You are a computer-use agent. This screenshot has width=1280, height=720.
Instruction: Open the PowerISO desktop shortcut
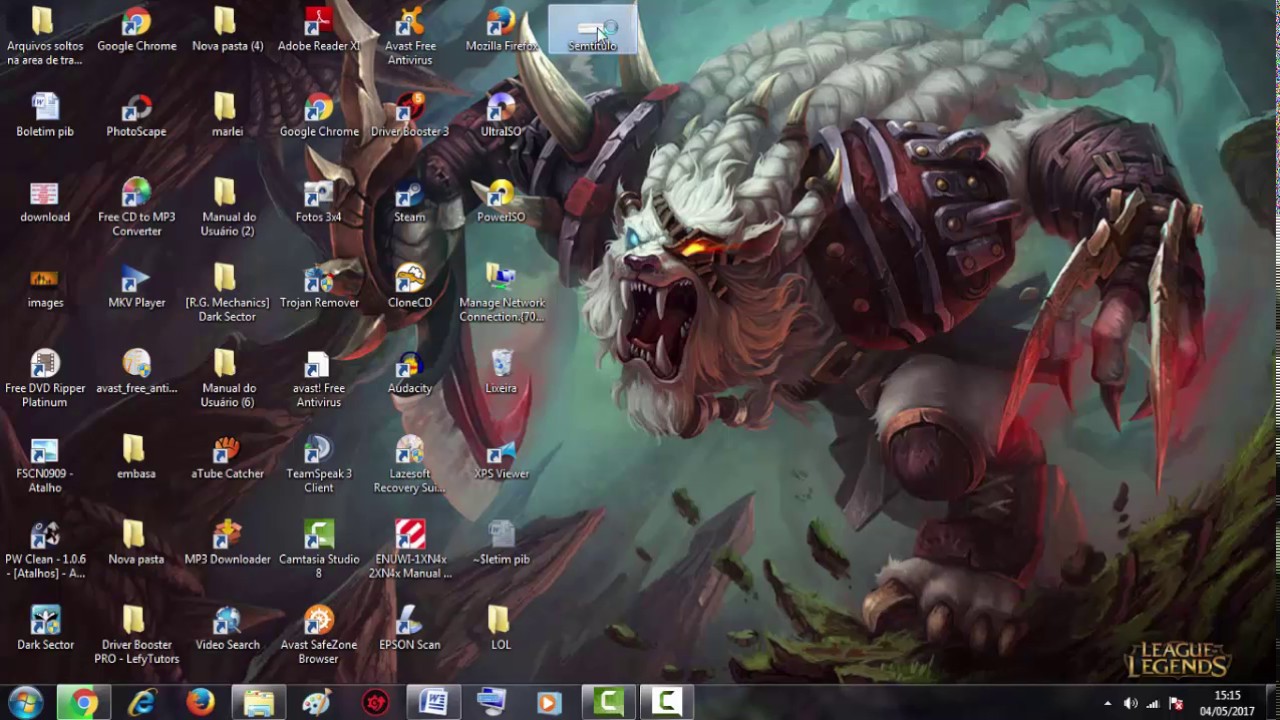point(501,200)
